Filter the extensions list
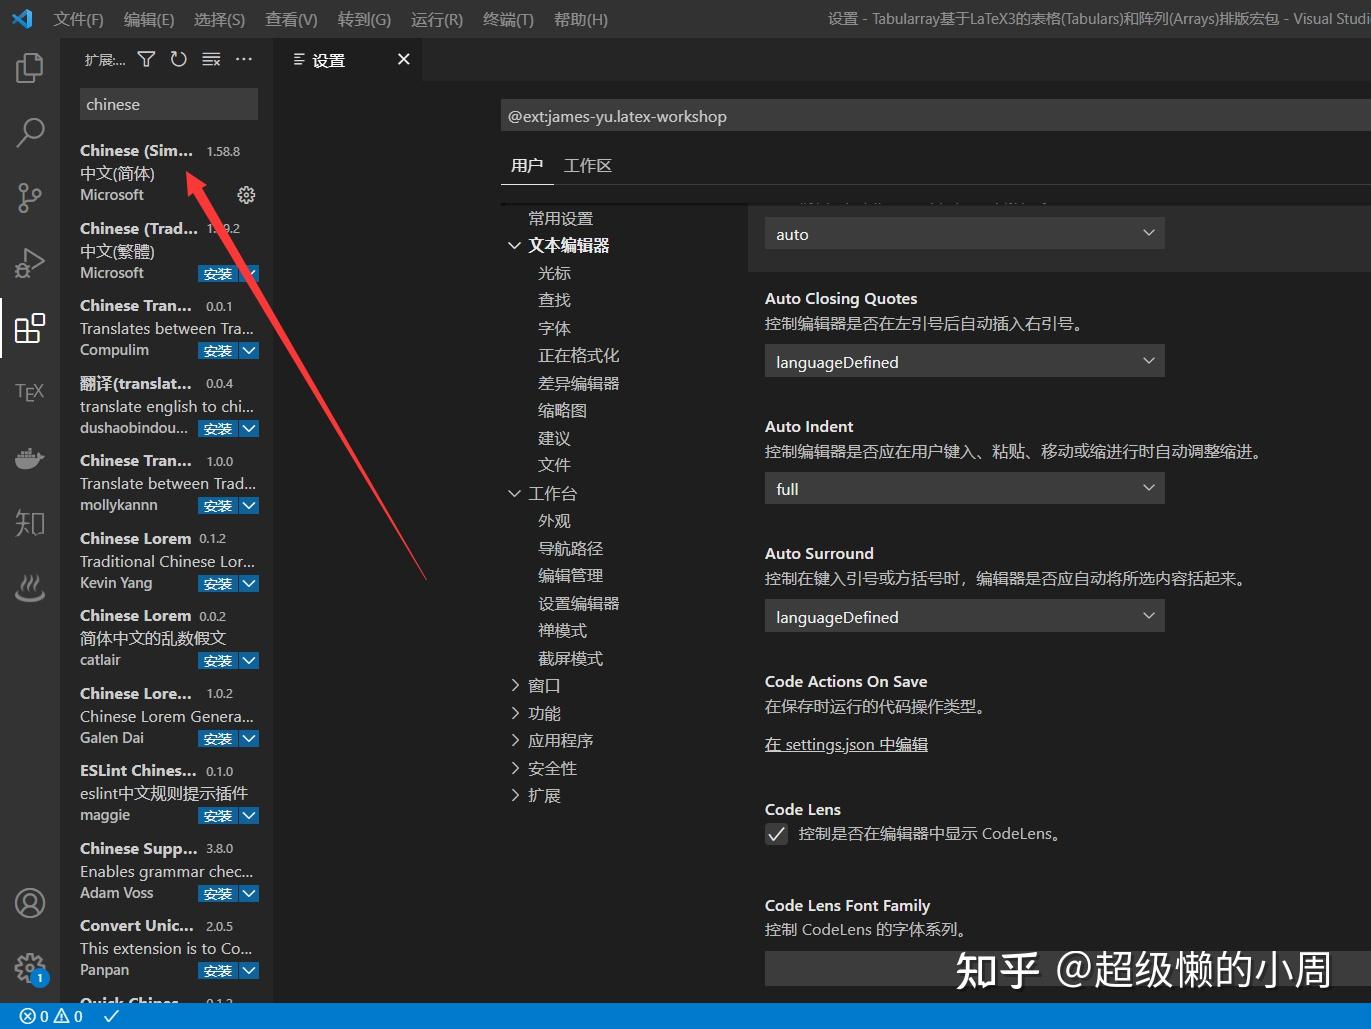This screenshot has height=1029, width=1371. 146,59
